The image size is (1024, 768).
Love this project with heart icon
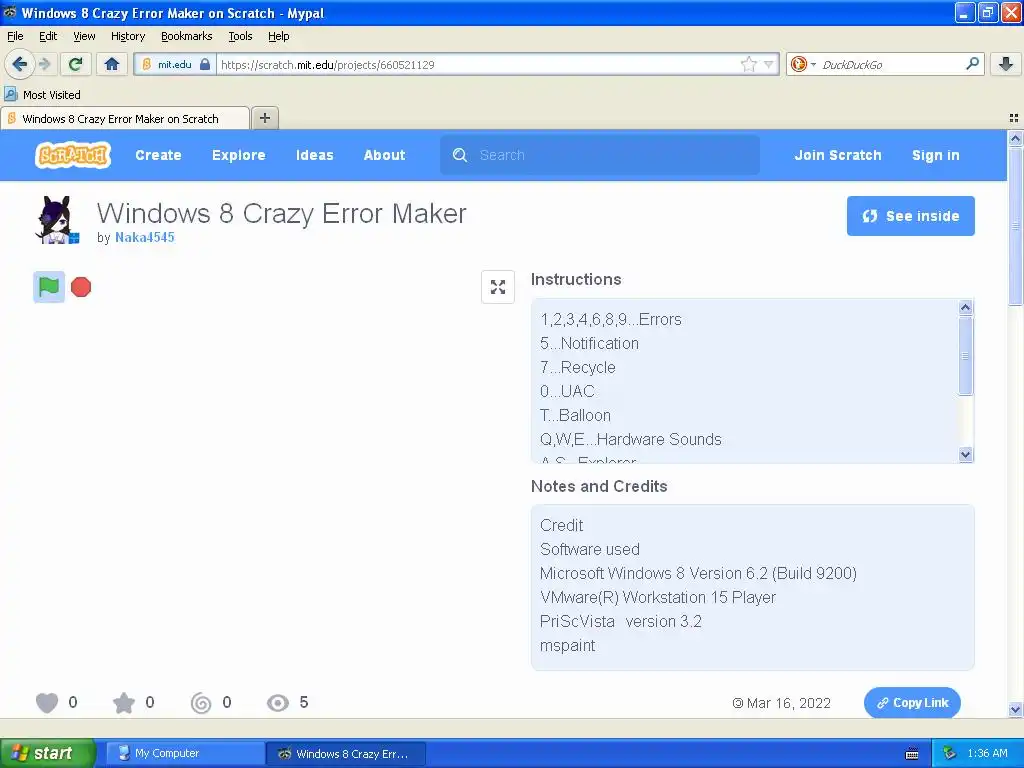click(x=46, y=703)
